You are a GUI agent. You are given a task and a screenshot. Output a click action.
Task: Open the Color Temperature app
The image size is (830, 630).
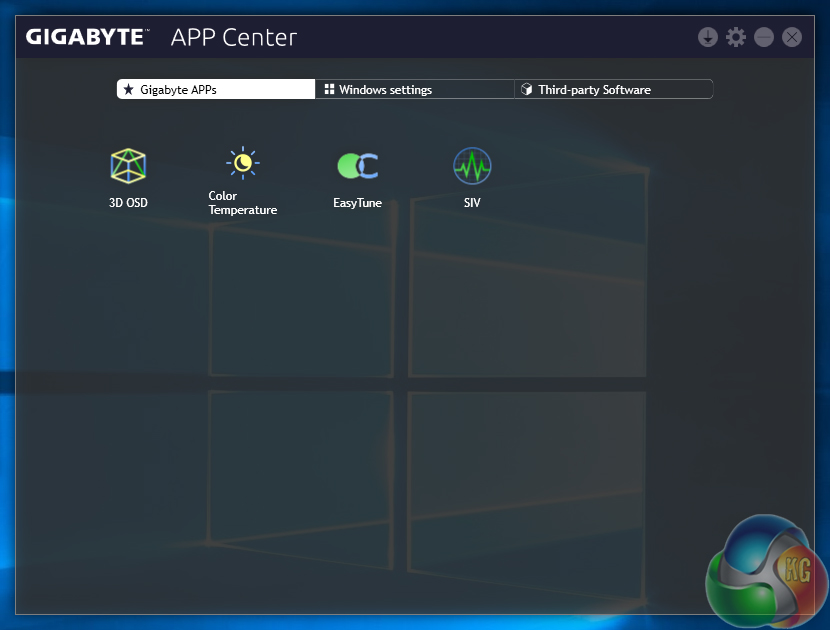coord(242,163)
